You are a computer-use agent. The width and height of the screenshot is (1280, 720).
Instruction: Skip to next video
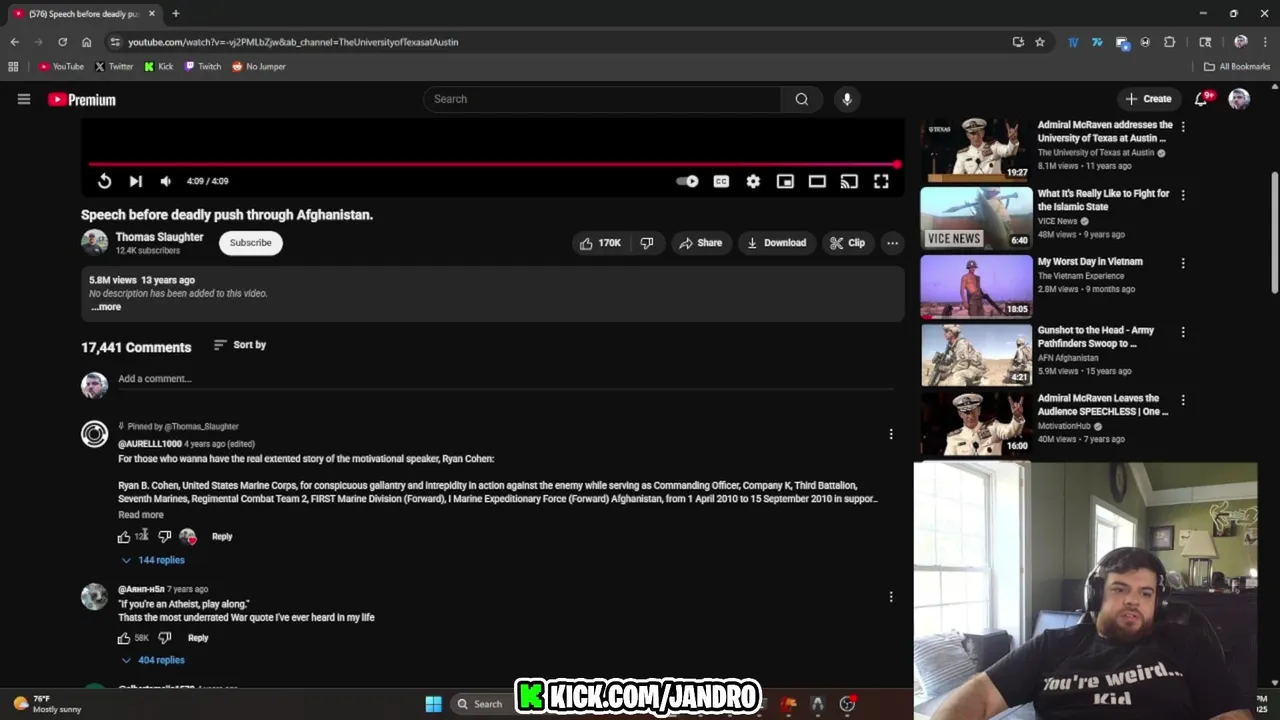136,181
